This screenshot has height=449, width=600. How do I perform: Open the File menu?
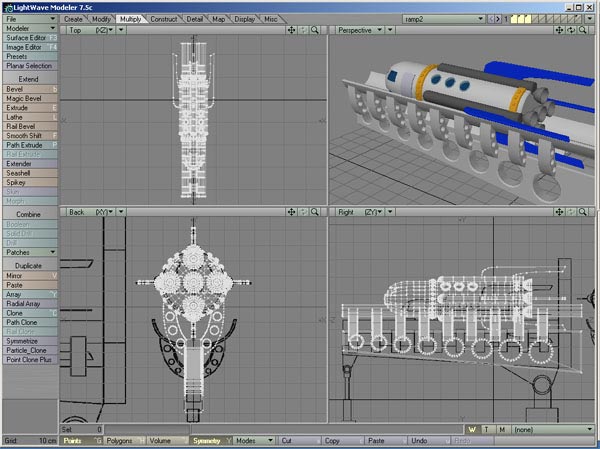[x=30, y=19]
